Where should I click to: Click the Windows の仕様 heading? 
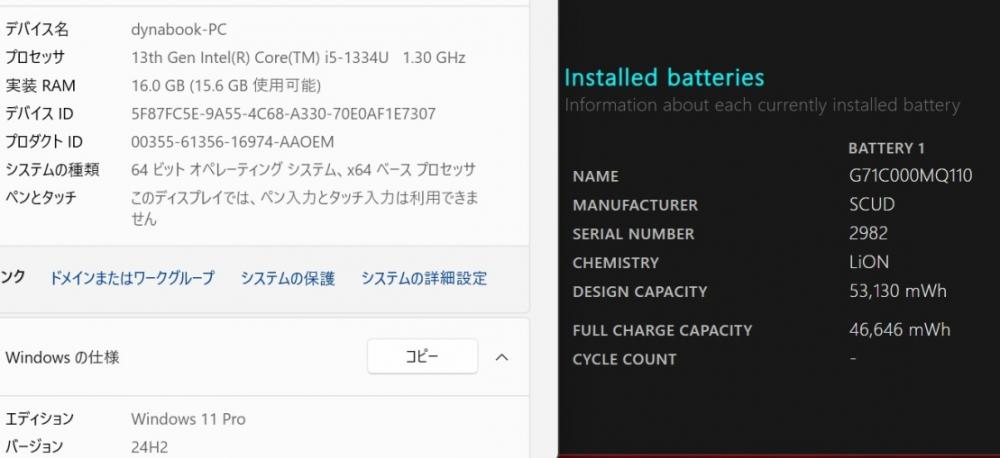point(62,357)
